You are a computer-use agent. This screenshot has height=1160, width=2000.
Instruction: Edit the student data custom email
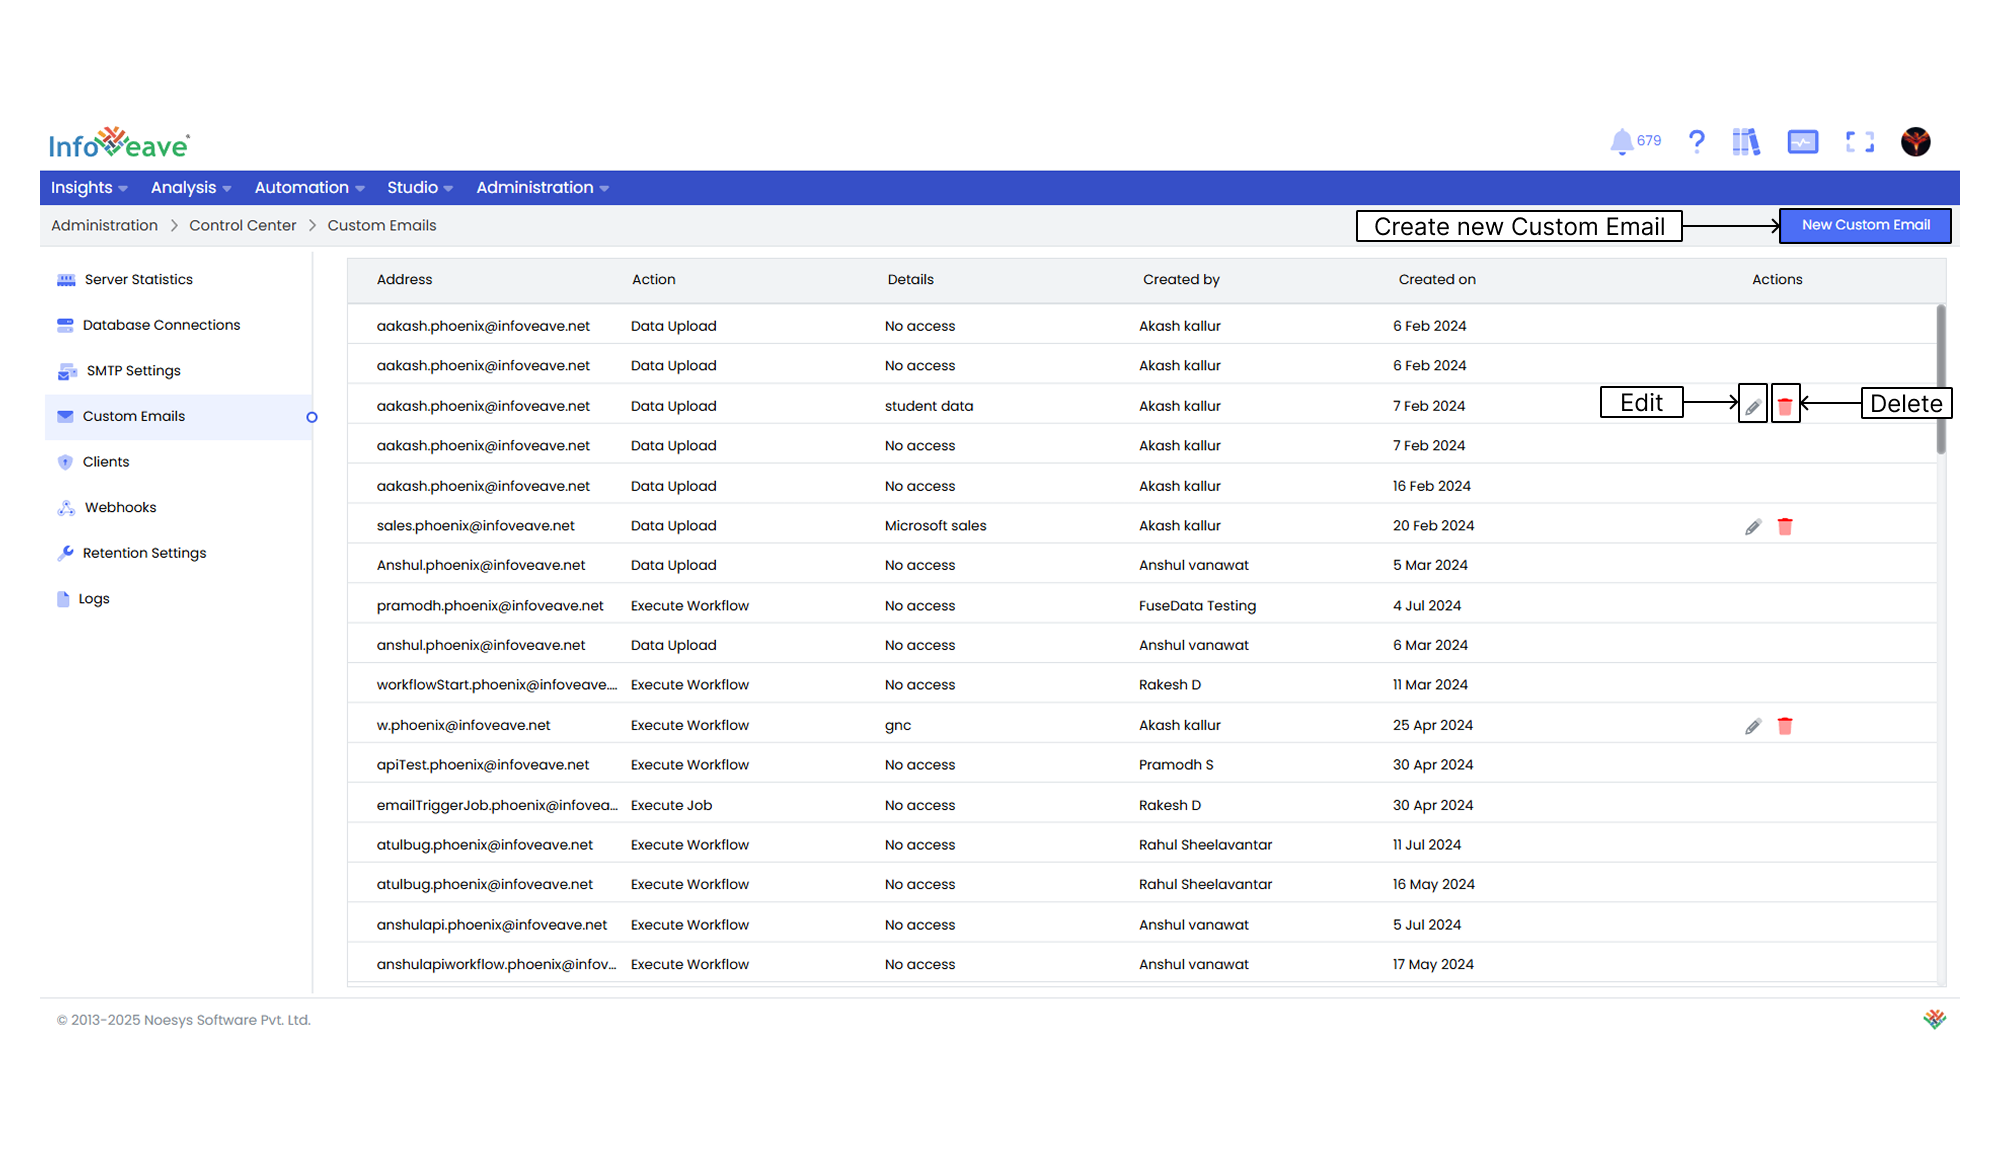pos(1753,406)
